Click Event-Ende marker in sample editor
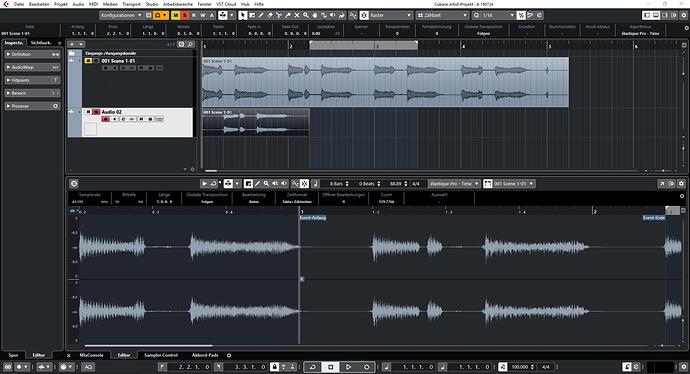 point(654,218)
